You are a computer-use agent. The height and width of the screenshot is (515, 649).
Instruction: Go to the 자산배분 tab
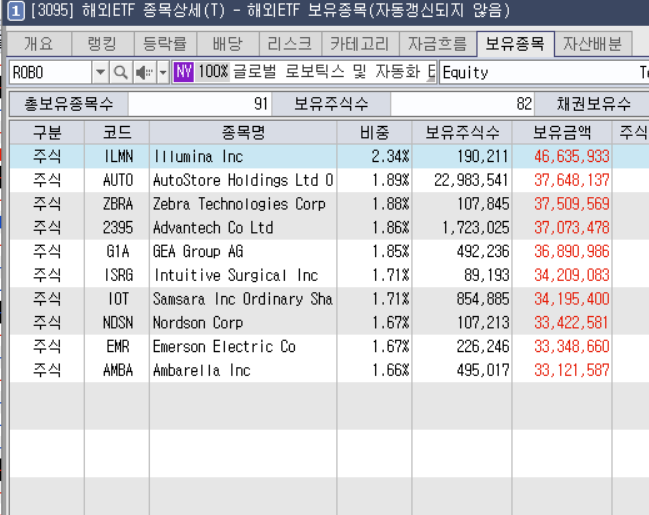593,43
